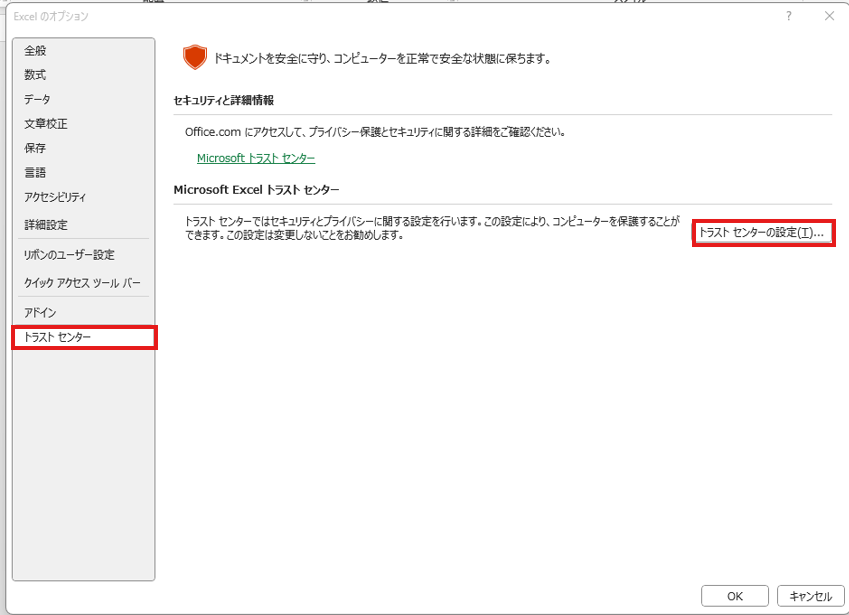This screenshot has width=849, height=615.
Task: Close the Excel options dialog
Action: coord(829,16)
